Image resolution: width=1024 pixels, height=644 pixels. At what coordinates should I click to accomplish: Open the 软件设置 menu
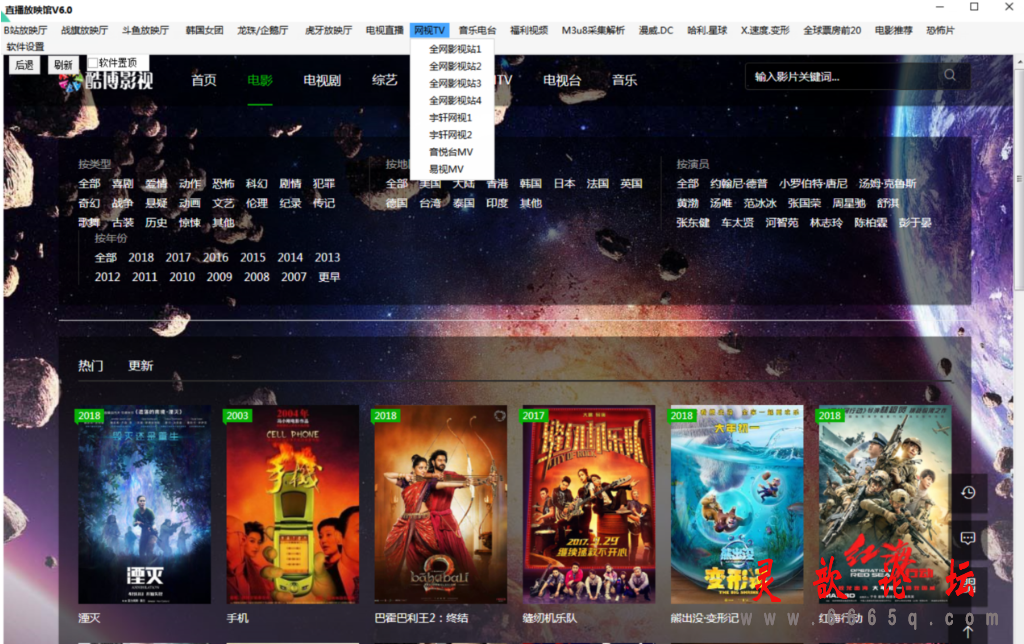coord(25,46)
